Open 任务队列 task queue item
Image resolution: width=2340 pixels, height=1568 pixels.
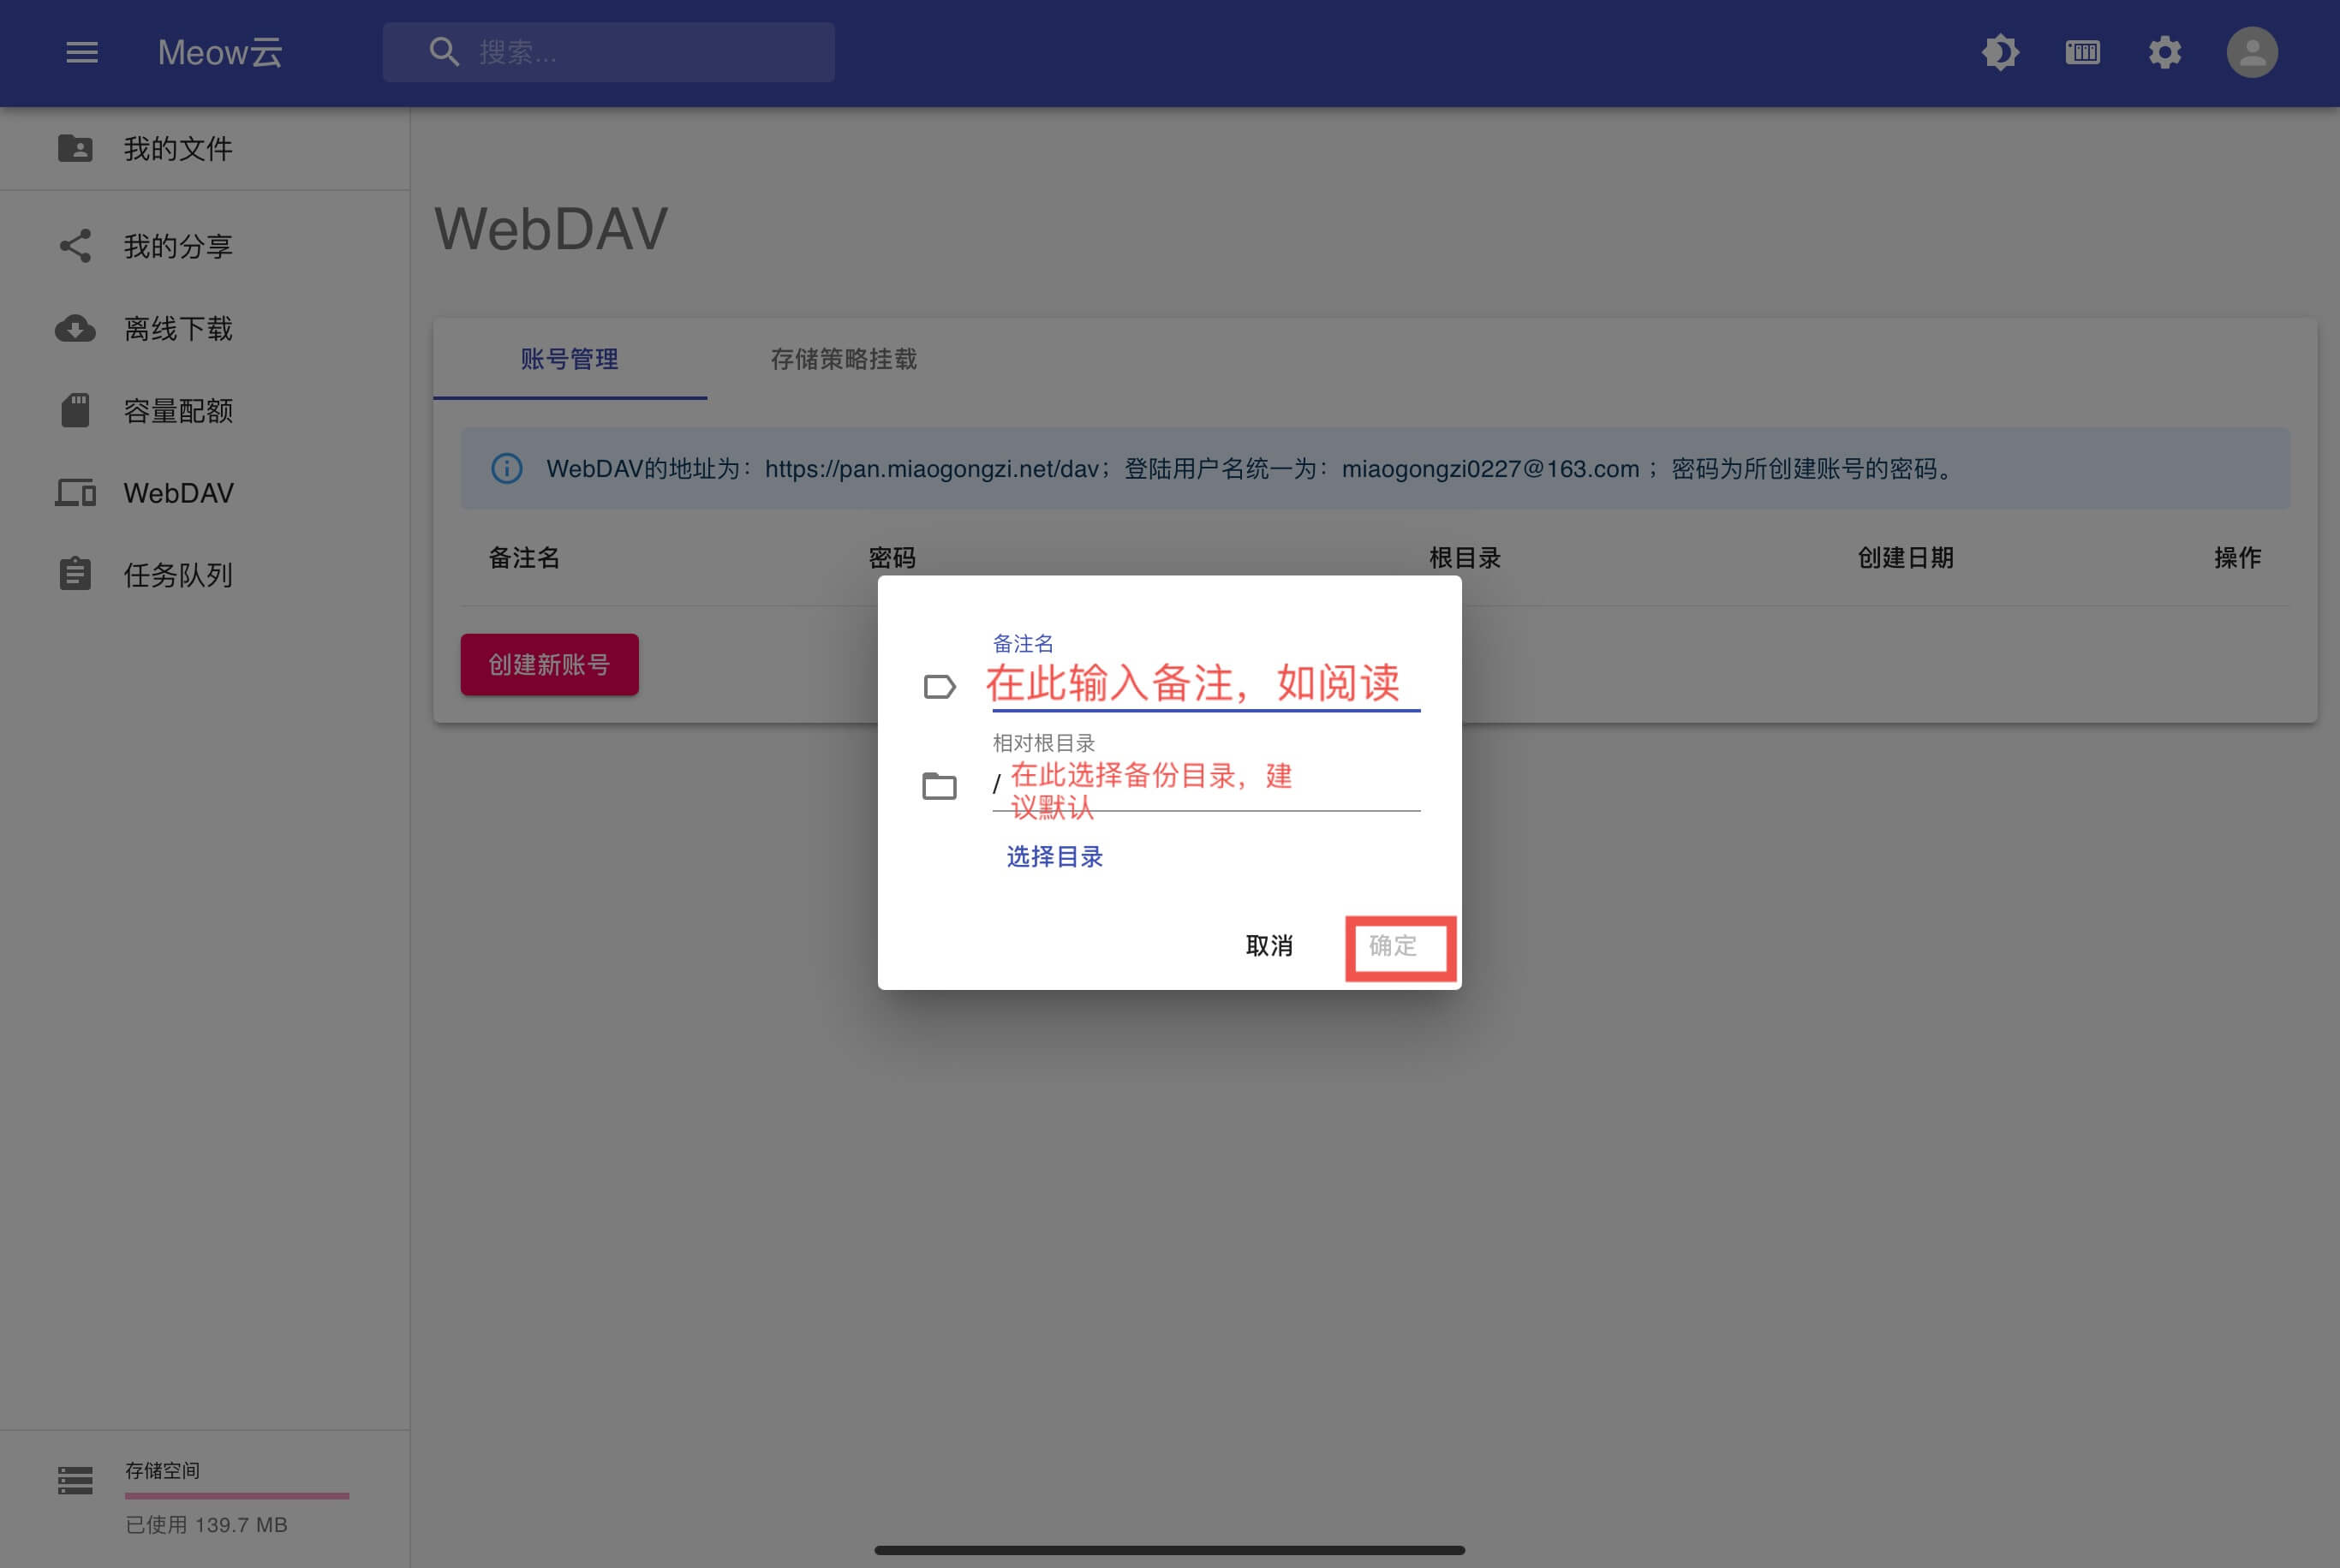tap(178, 575)
